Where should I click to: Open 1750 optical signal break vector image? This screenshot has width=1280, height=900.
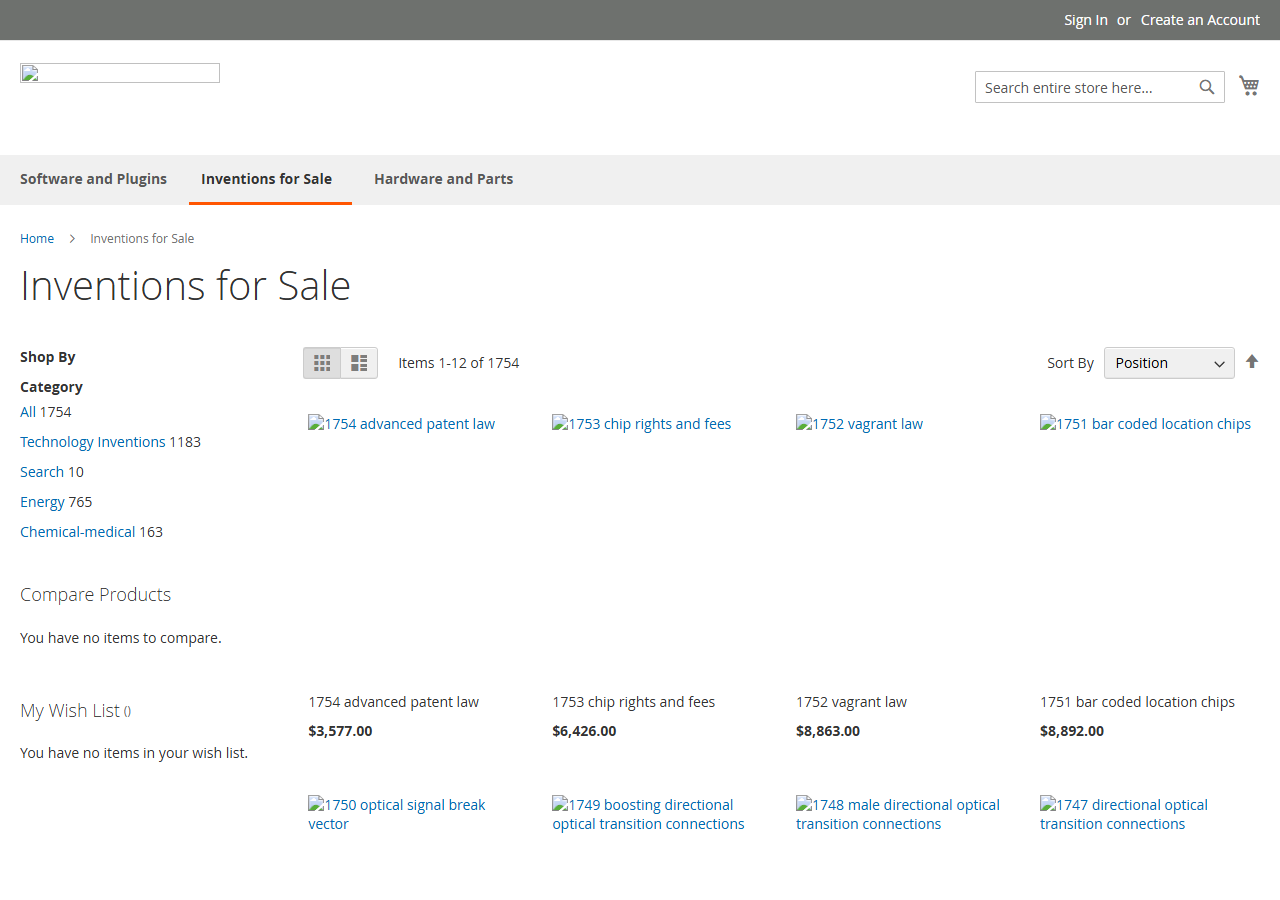[x=397, y=814]
